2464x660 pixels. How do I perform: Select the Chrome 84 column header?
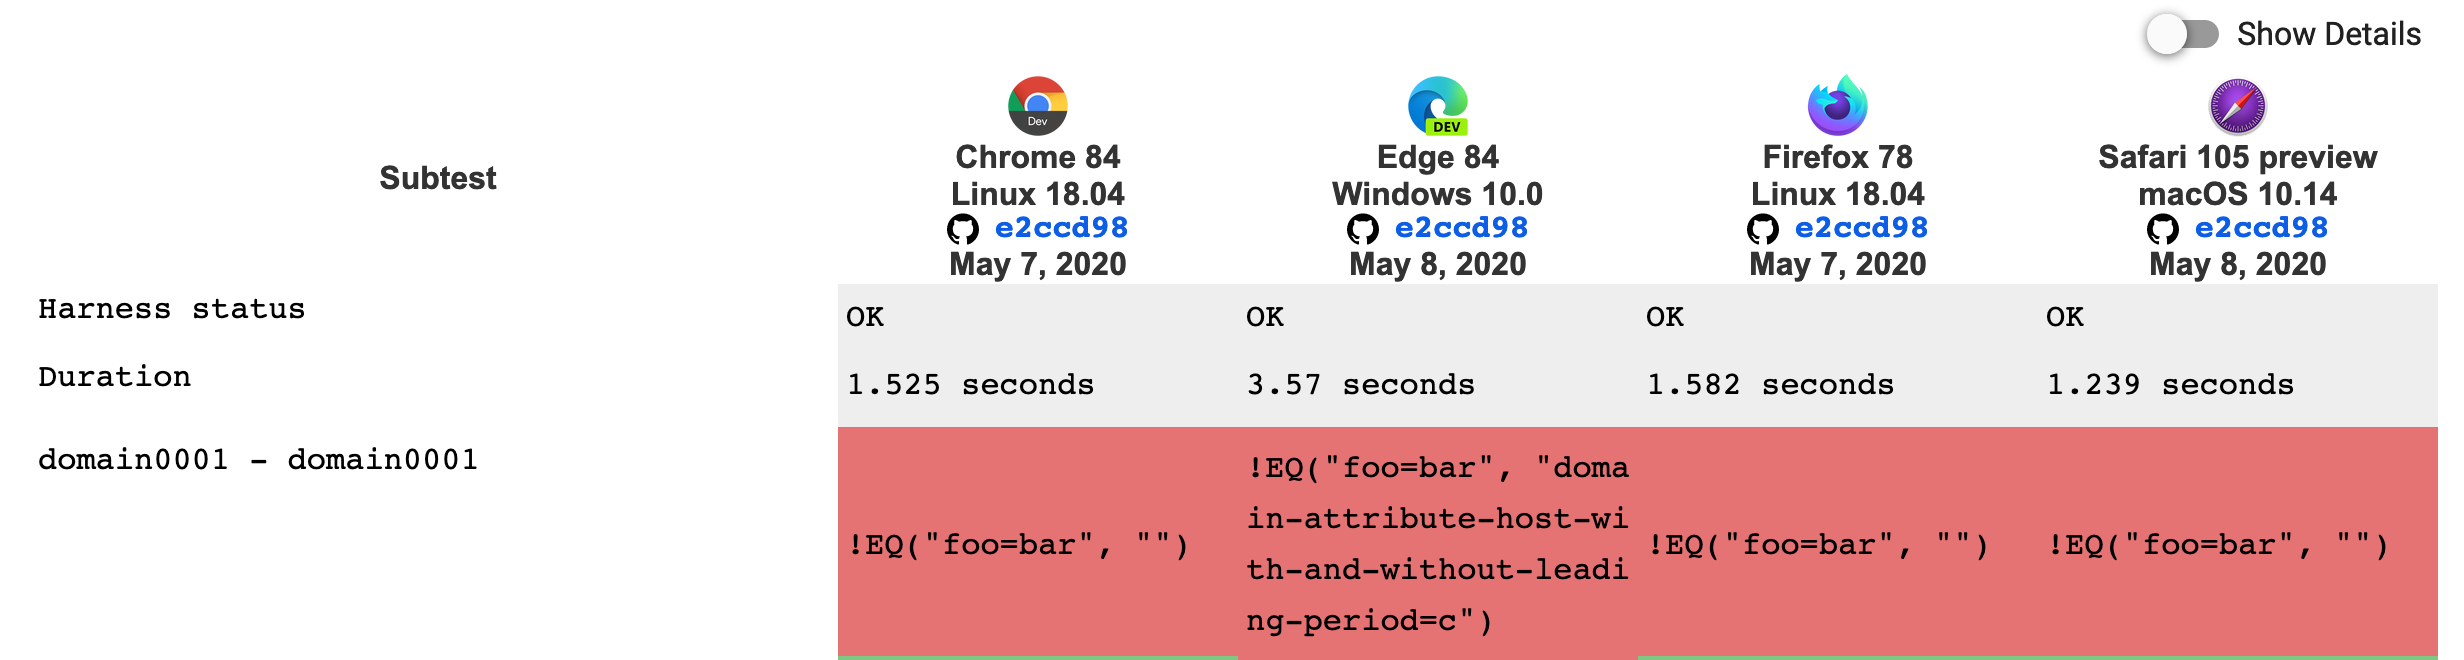(1037, 157)
